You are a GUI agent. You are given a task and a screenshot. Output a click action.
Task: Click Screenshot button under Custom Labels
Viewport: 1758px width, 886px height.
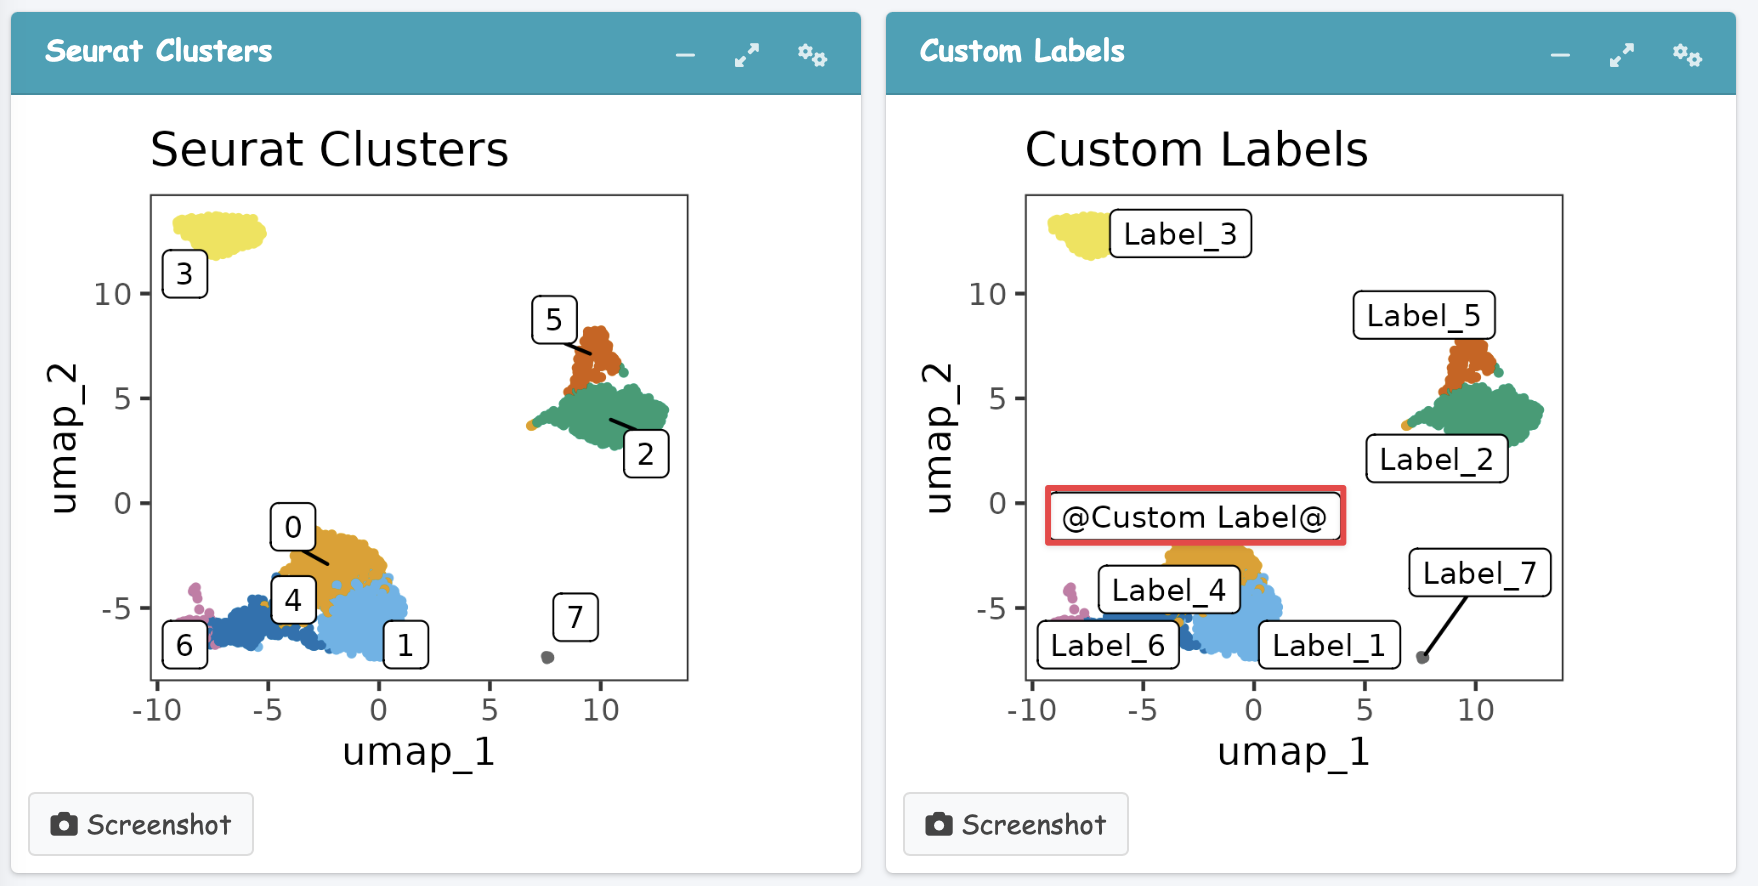coord(1016,824)
